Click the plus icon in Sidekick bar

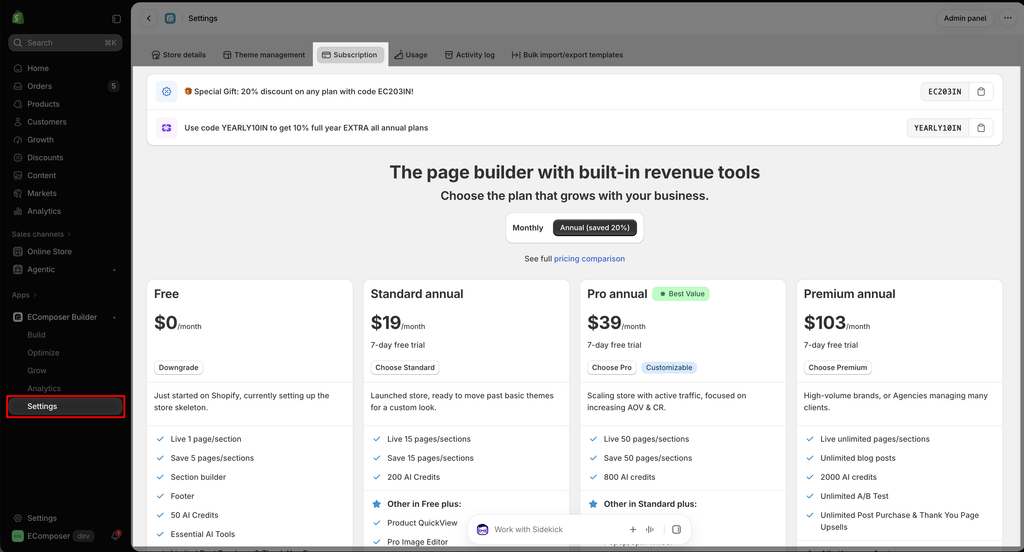pos(633,530)
